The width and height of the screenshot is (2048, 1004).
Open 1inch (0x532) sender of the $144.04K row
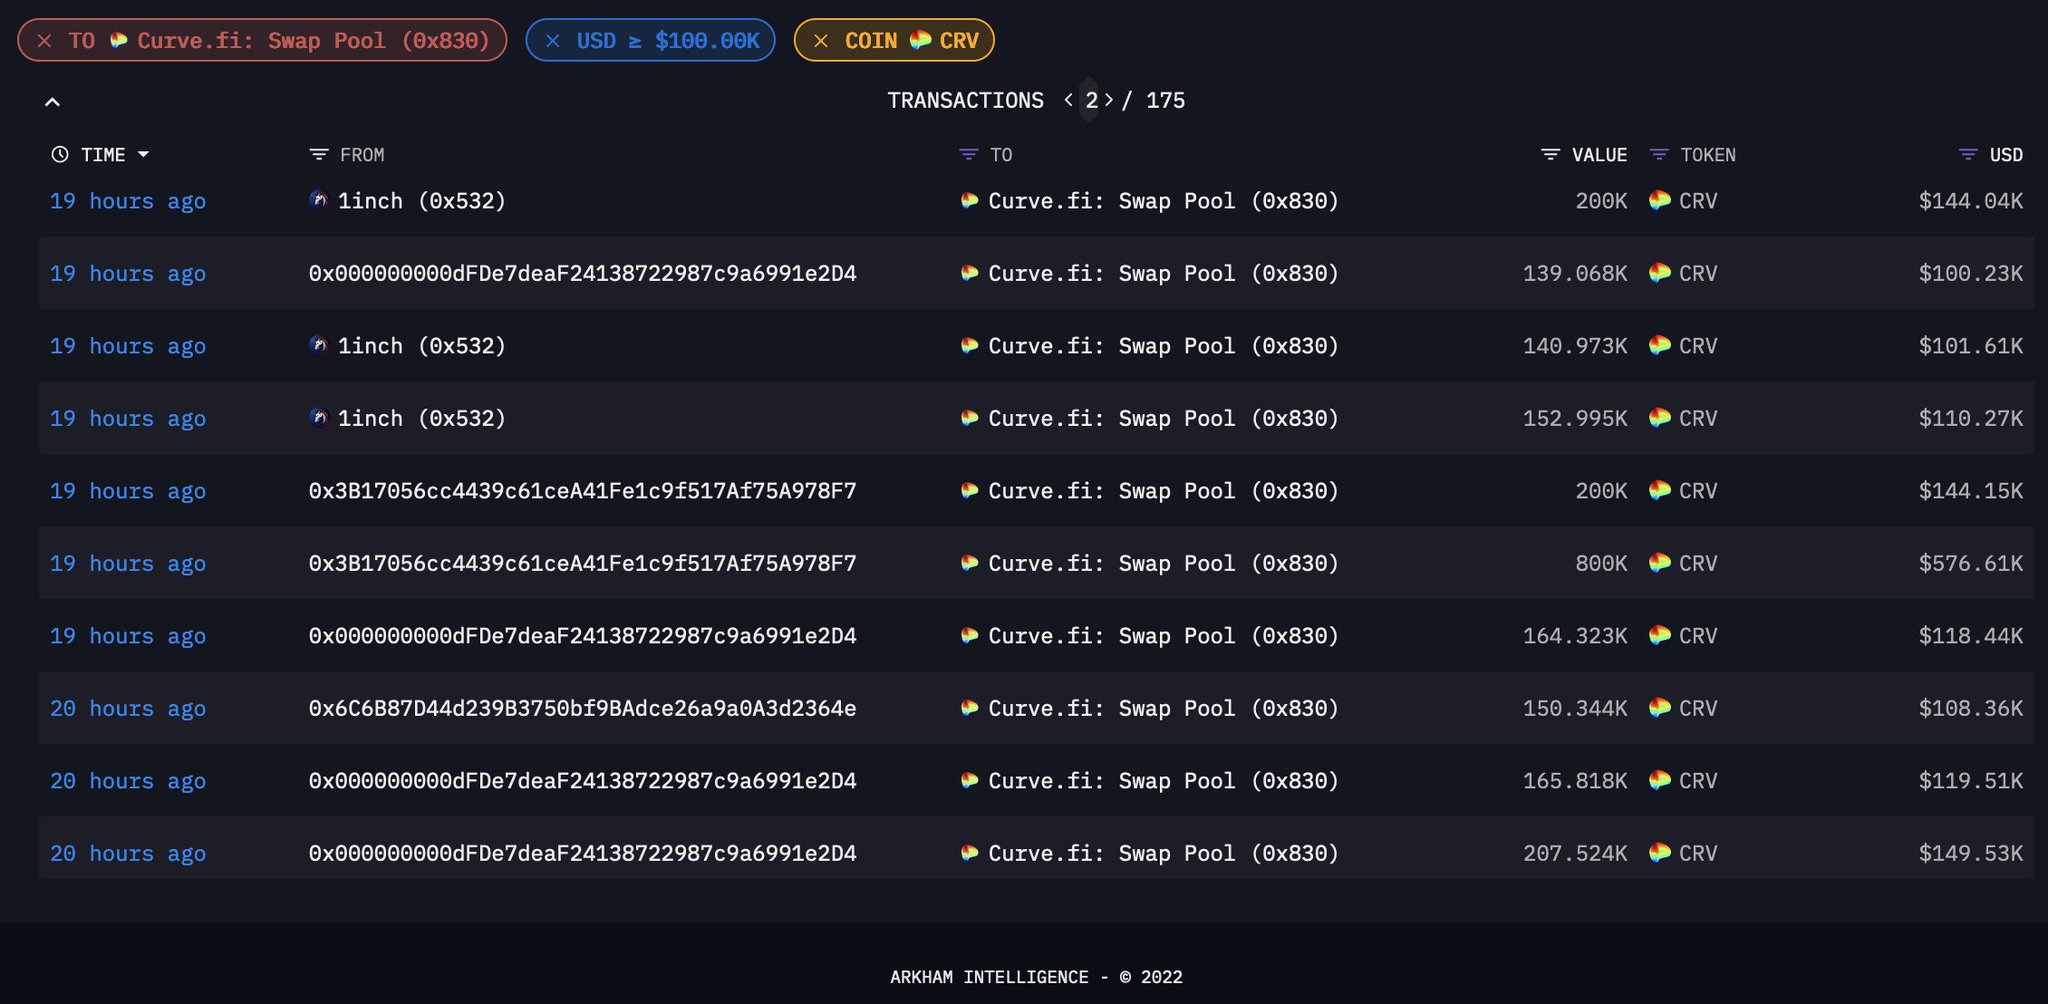[x=421, y=201]
